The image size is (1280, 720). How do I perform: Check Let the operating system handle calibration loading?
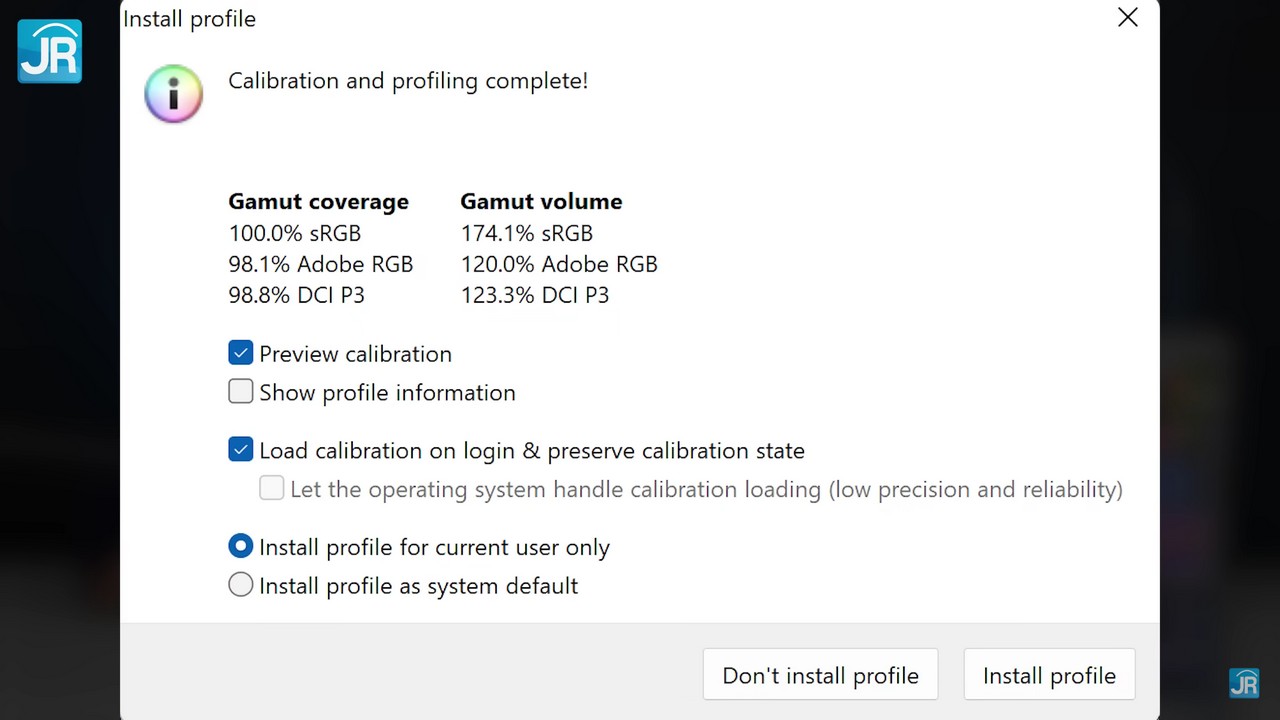click(272, 489)
